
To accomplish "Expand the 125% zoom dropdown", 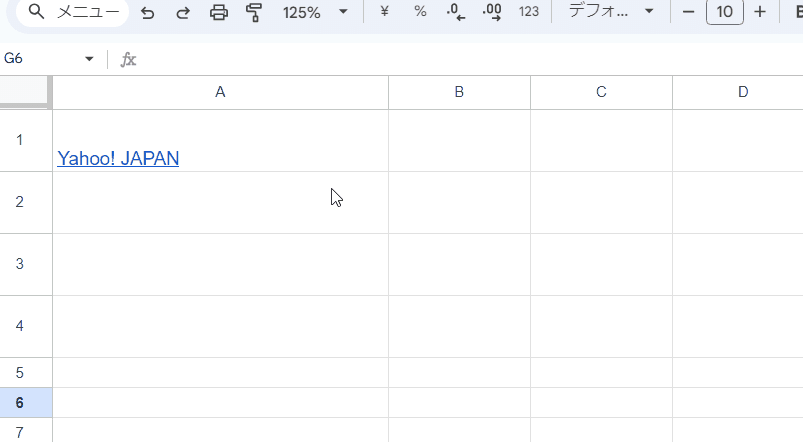I will tap(315, 12).
